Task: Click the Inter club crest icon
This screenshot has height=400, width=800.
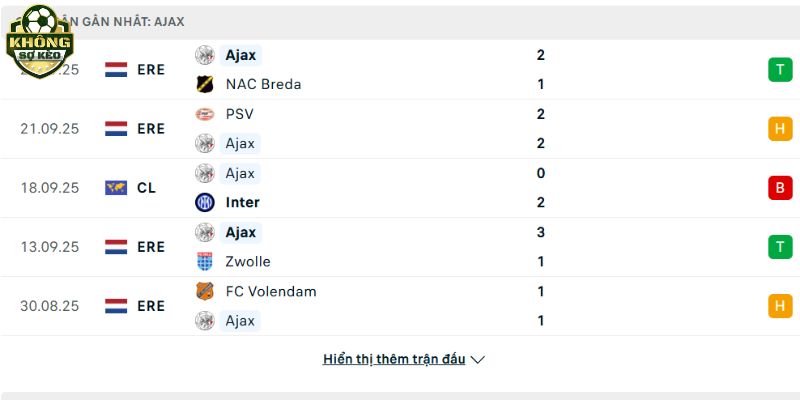Action: [205, 202]
